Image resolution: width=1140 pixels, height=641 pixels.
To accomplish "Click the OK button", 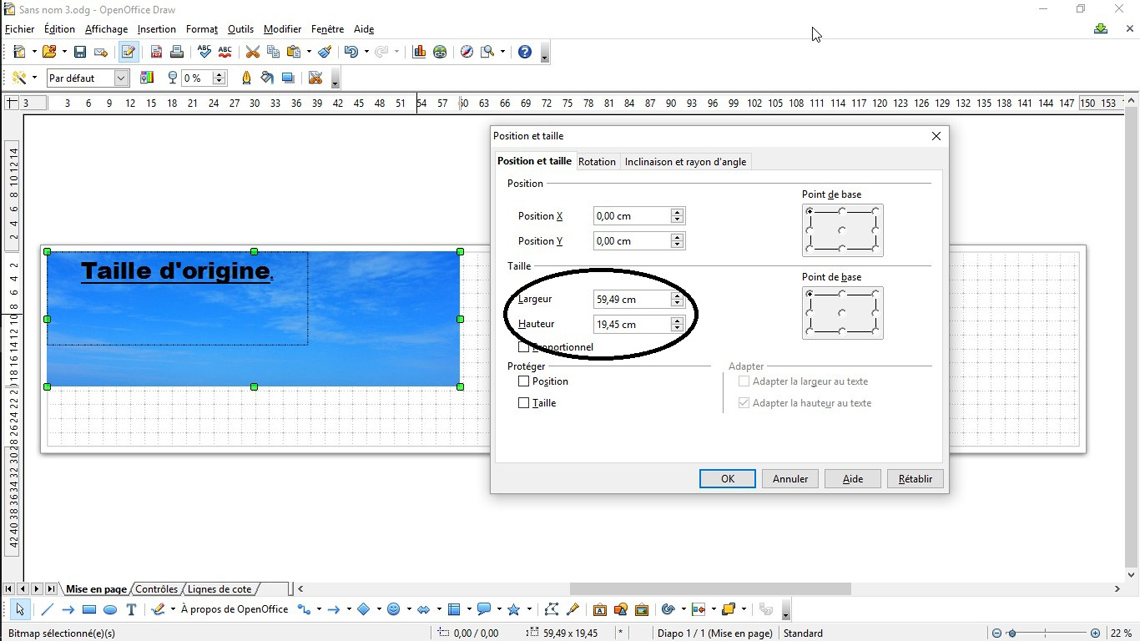I will (x=727, y=479).
